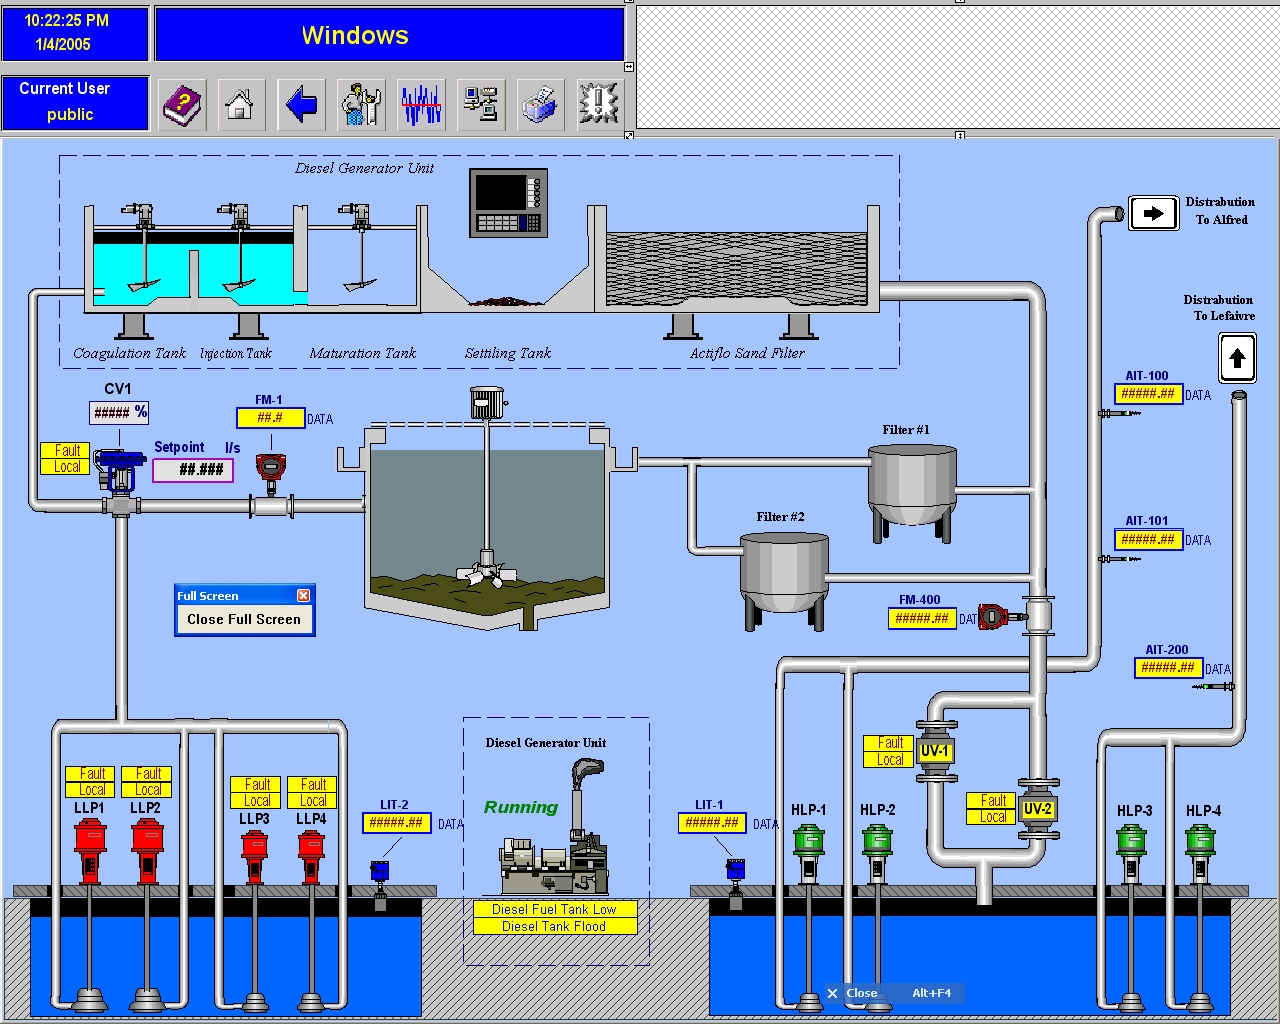View the historical trends display
This screenshot has width=1280, height=1024.
[421, 103]
